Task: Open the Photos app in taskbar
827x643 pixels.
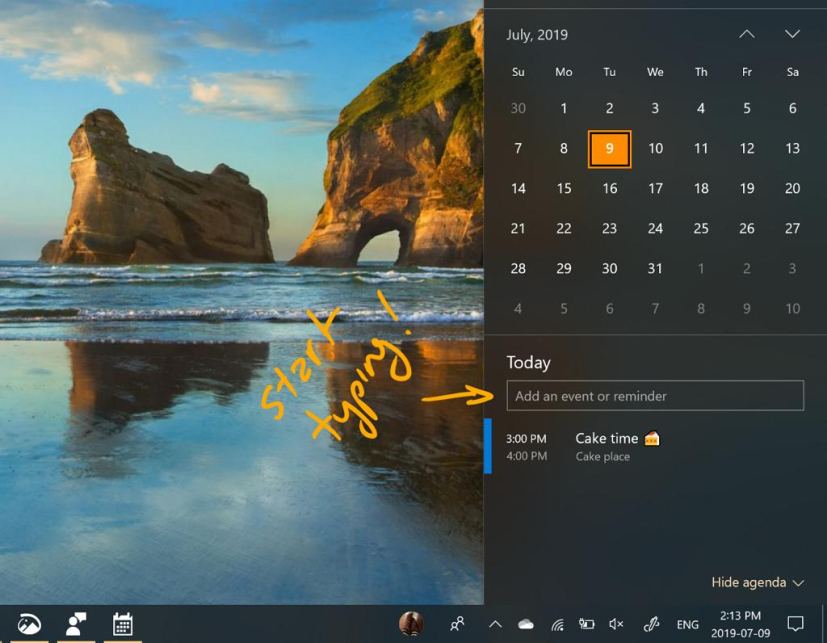Action: (30, 624)
